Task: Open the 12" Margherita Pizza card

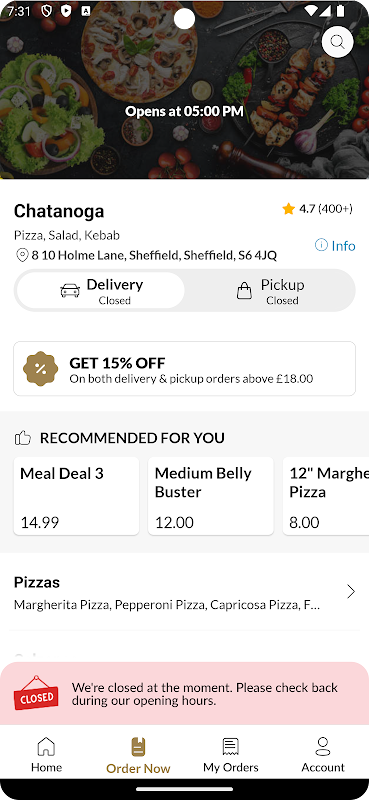Action: click(326, 496)
